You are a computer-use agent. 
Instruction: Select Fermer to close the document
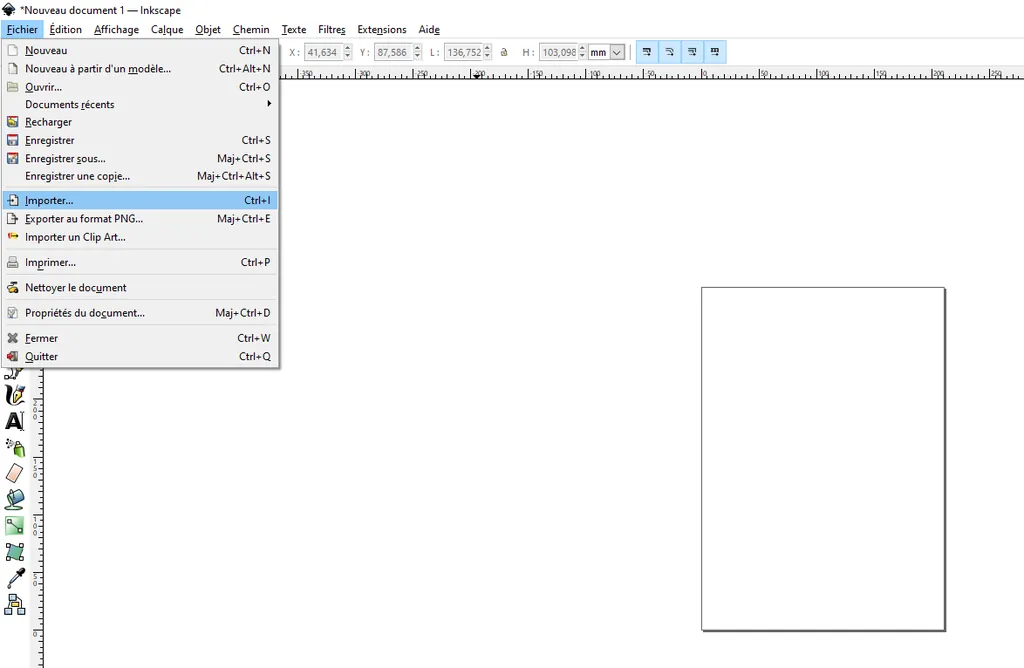pos(141,338)
